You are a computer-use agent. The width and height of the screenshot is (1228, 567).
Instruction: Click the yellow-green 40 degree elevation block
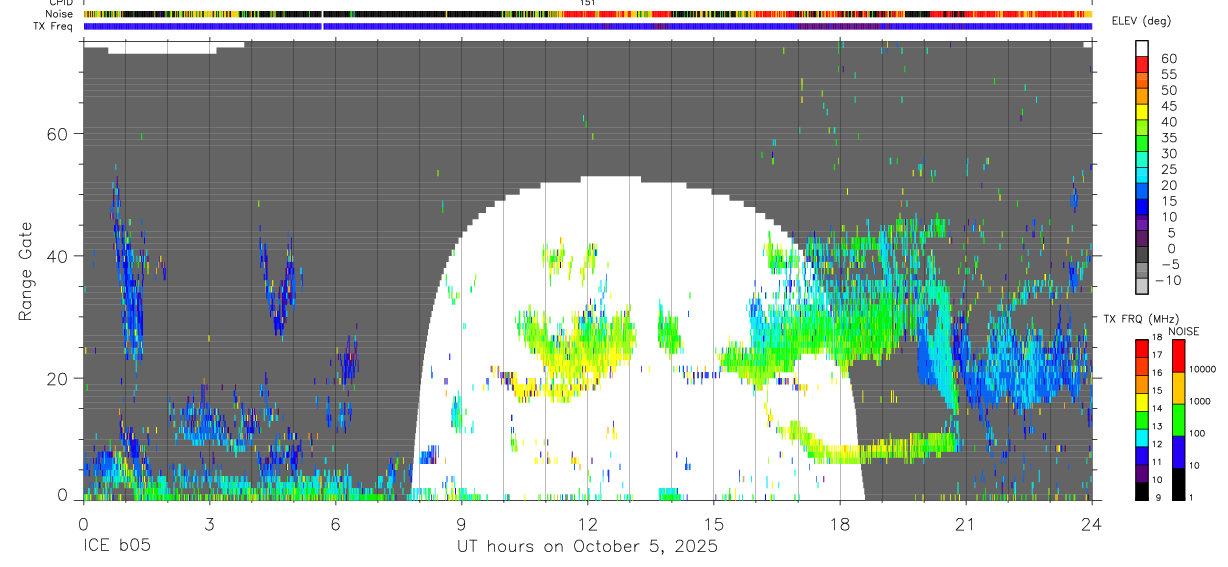click(1142, 126)
